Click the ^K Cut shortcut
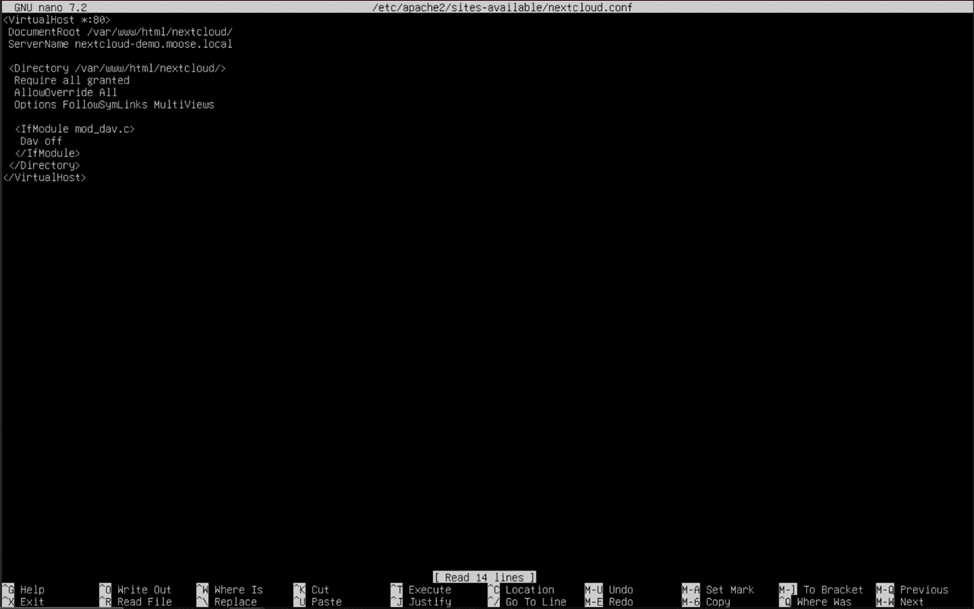Viewport: 974px width, 609px height. 311,590
